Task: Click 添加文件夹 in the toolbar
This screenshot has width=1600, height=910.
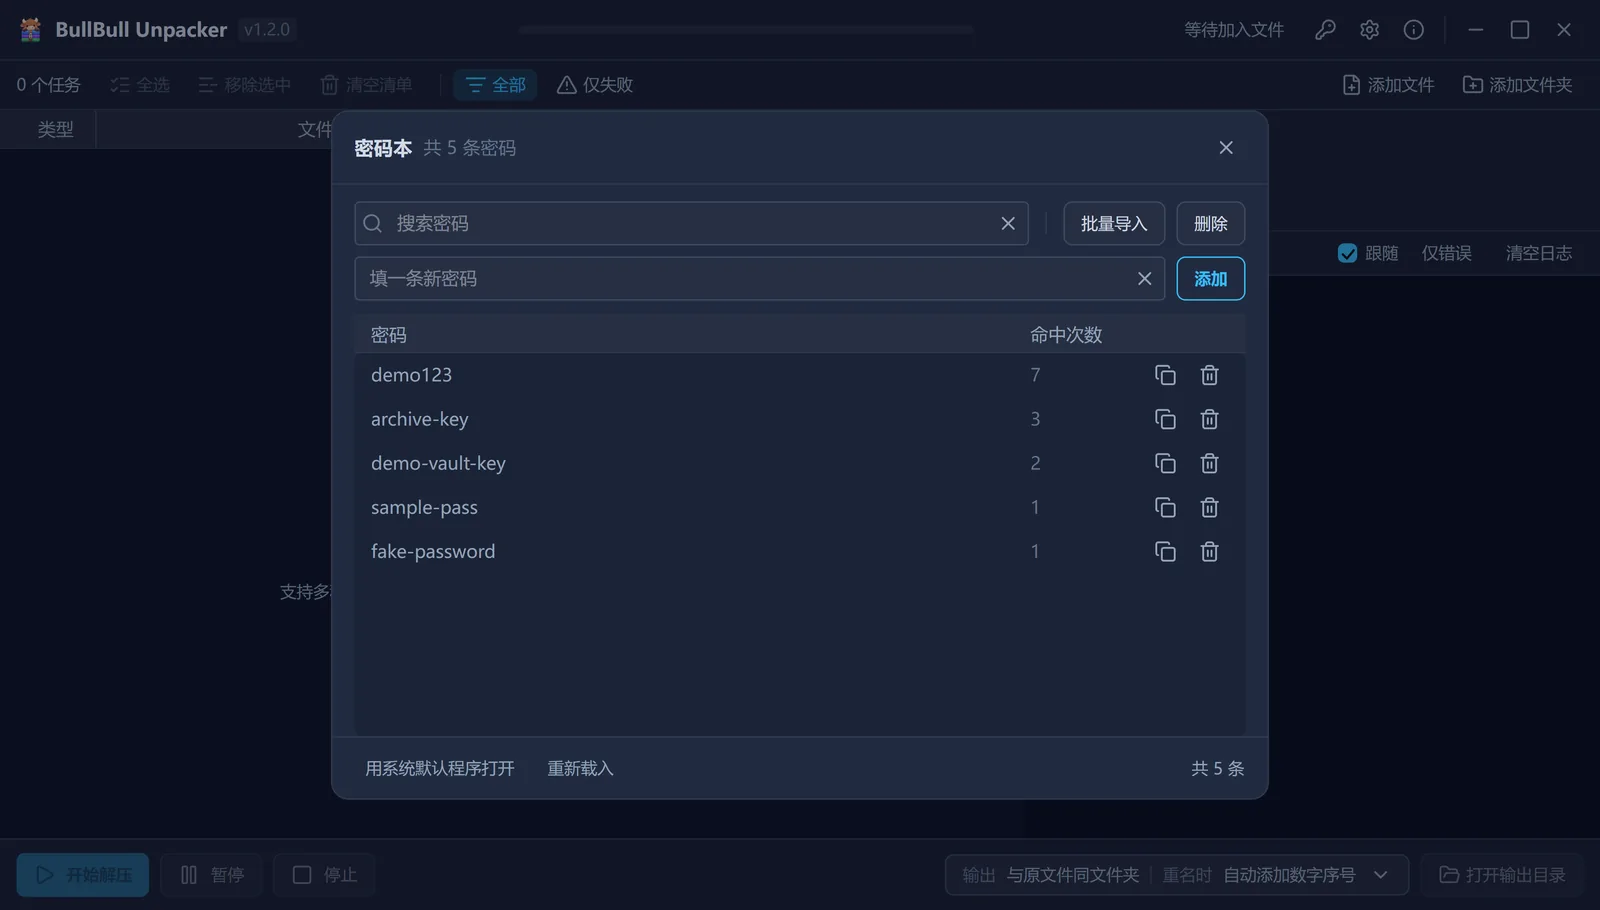Action: click(1518, 85)
